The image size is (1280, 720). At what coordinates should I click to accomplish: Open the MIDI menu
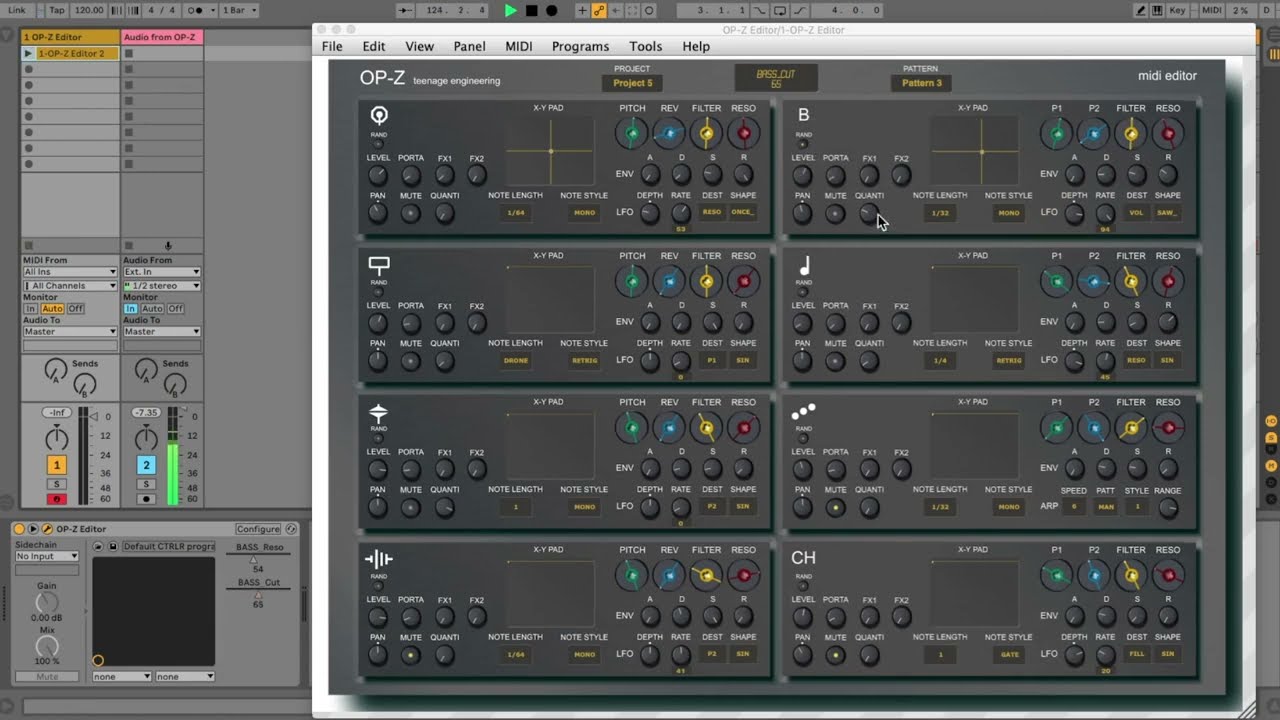pos(519,46)
